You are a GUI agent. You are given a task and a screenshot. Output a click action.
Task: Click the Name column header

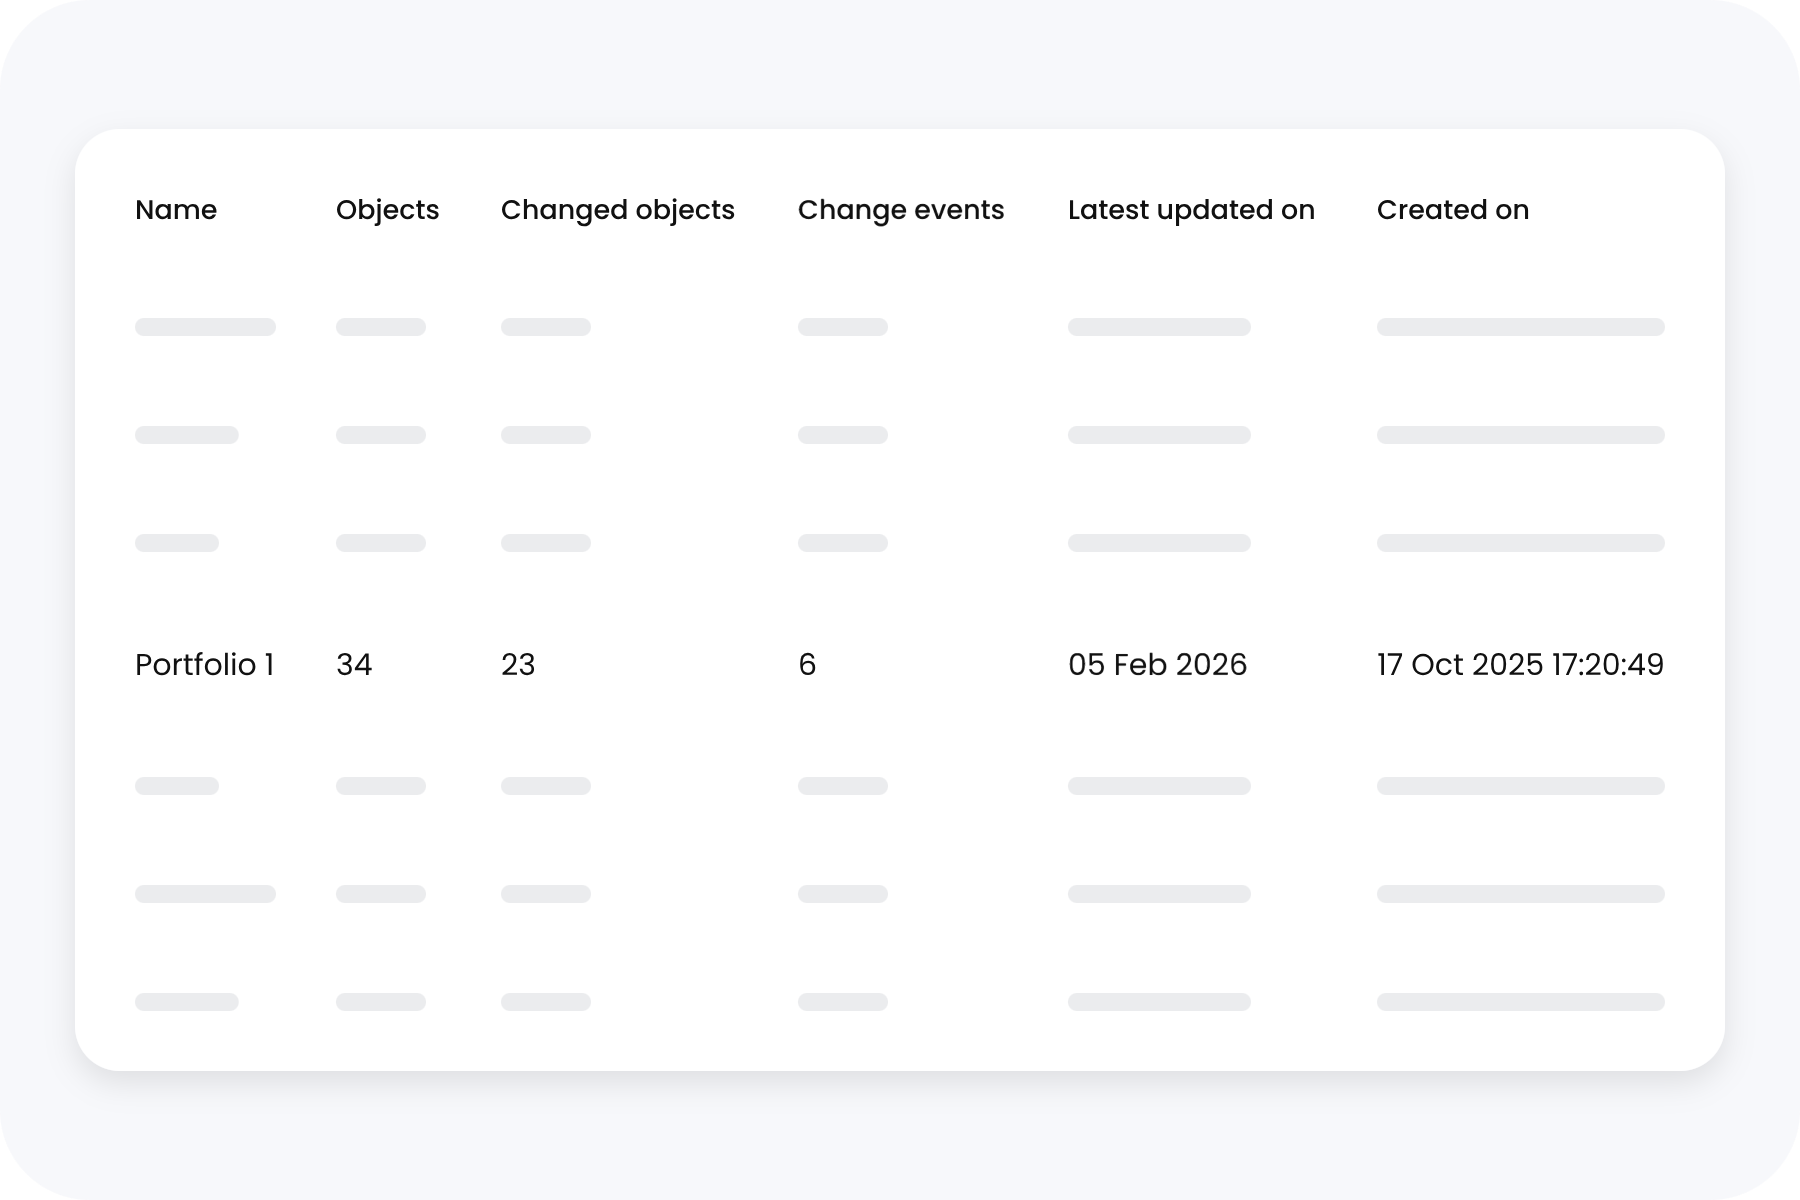pyautogui.click(x=176, y=210)
